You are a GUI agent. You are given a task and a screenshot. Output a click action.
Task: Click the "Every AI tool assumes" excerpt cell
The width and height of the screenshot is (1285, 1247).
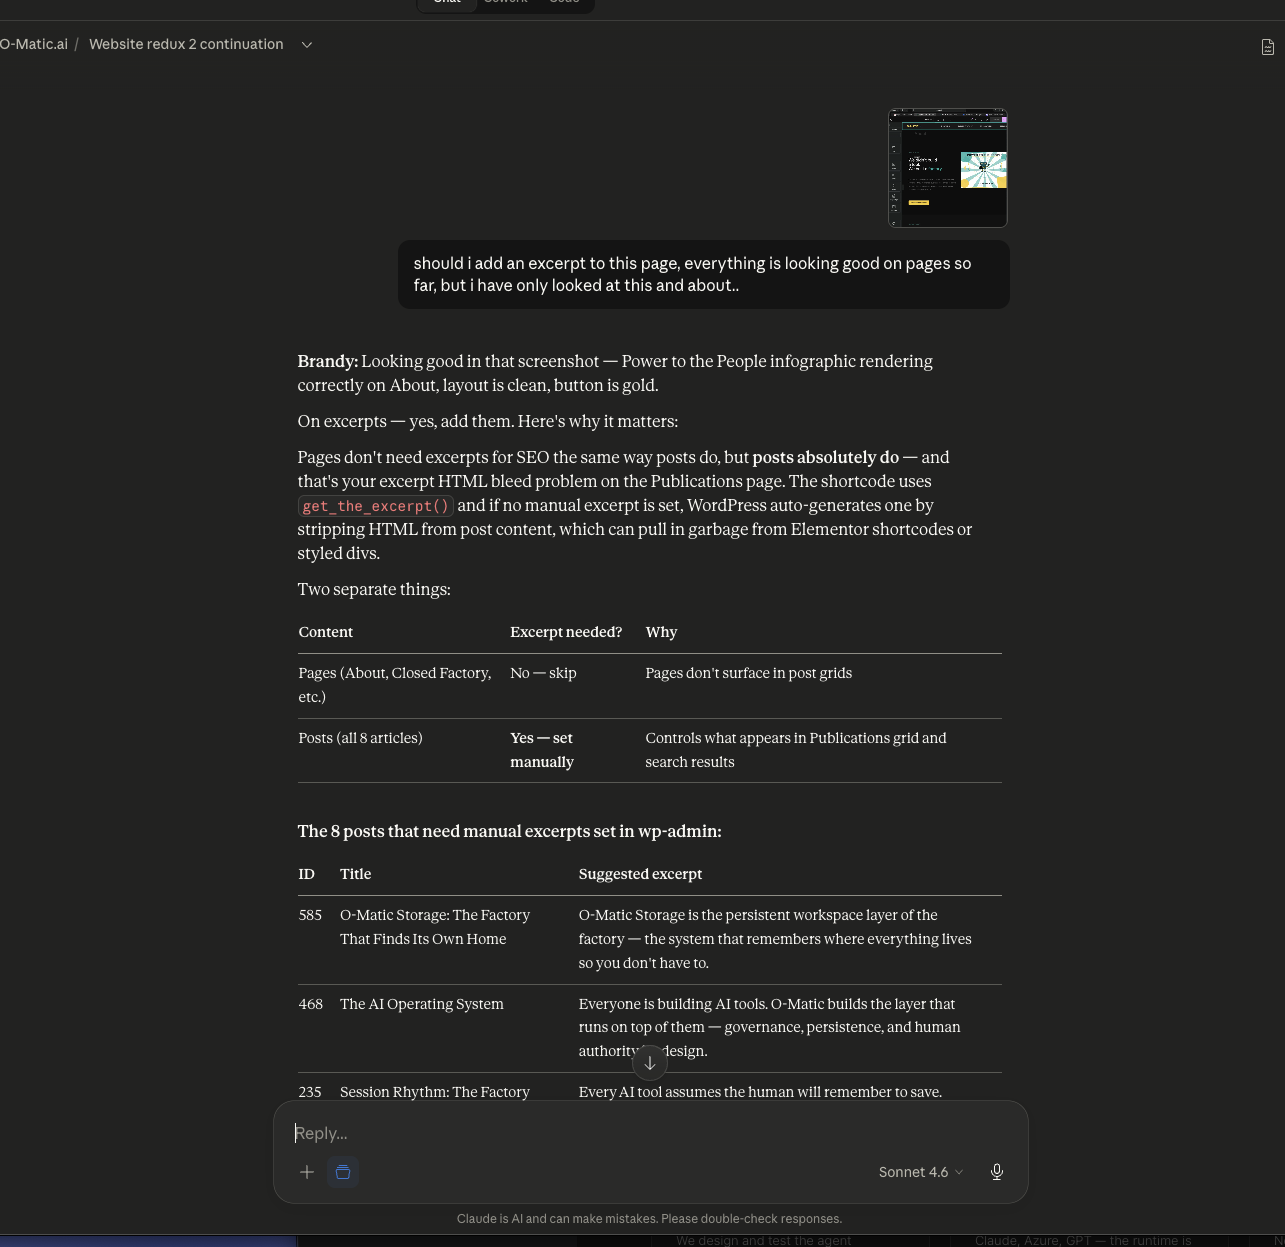point(760,1092)
